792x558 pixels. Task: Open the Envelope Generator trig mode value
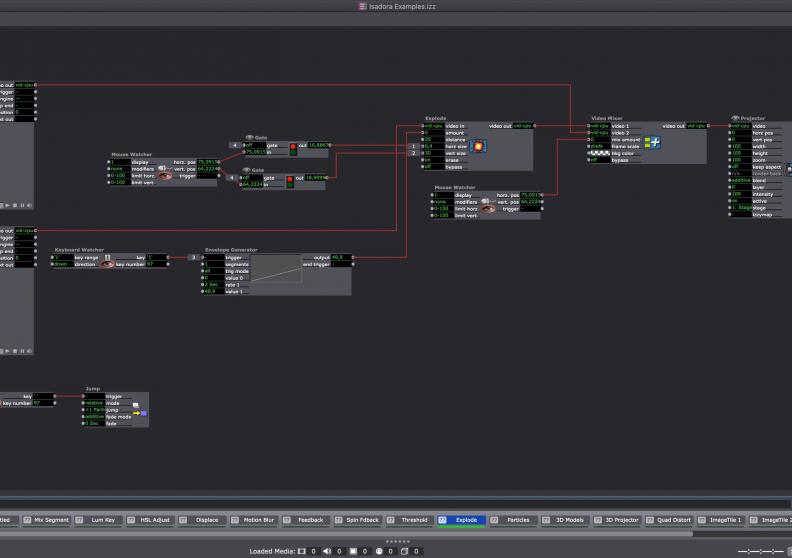pyautogui.click(x=214, y=271)
